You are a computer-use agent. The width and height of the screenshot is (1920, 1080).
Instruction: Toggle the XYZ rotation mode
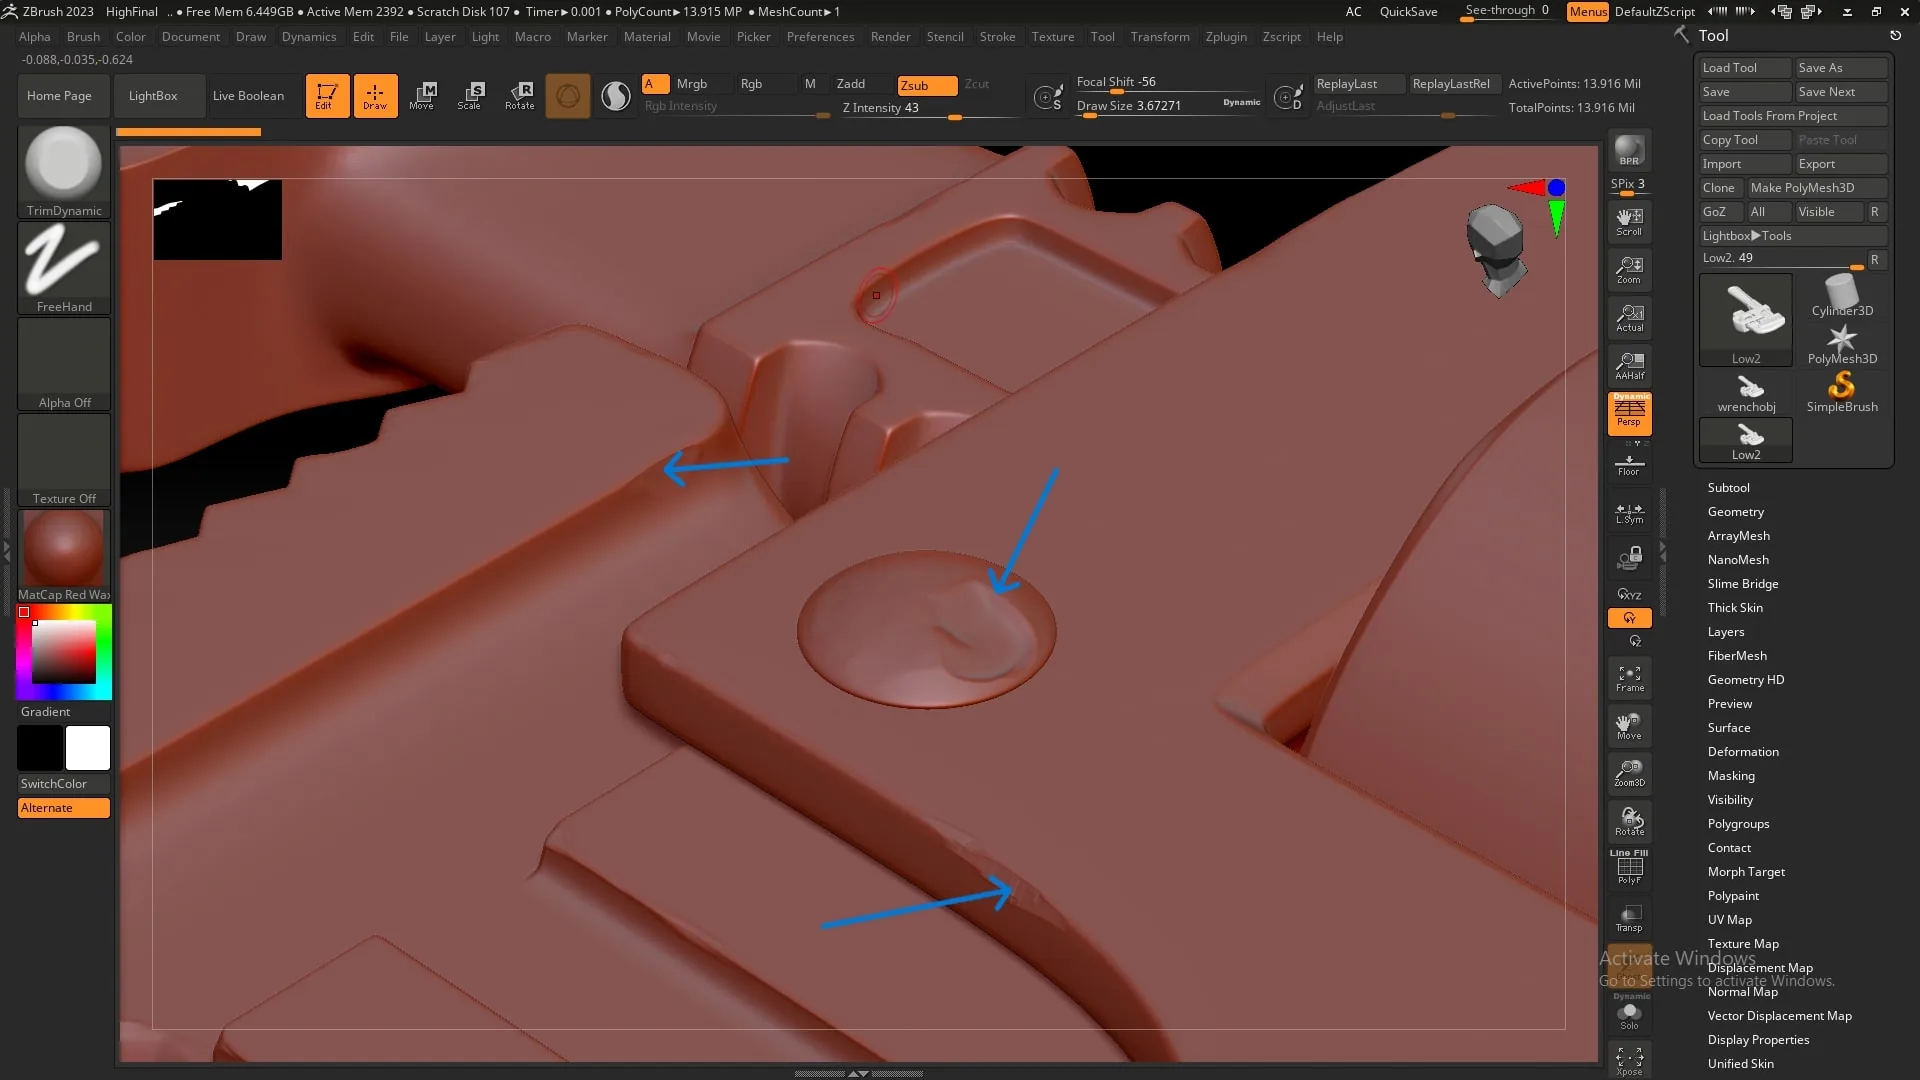pyautogui.click(x=1629, y=594)
